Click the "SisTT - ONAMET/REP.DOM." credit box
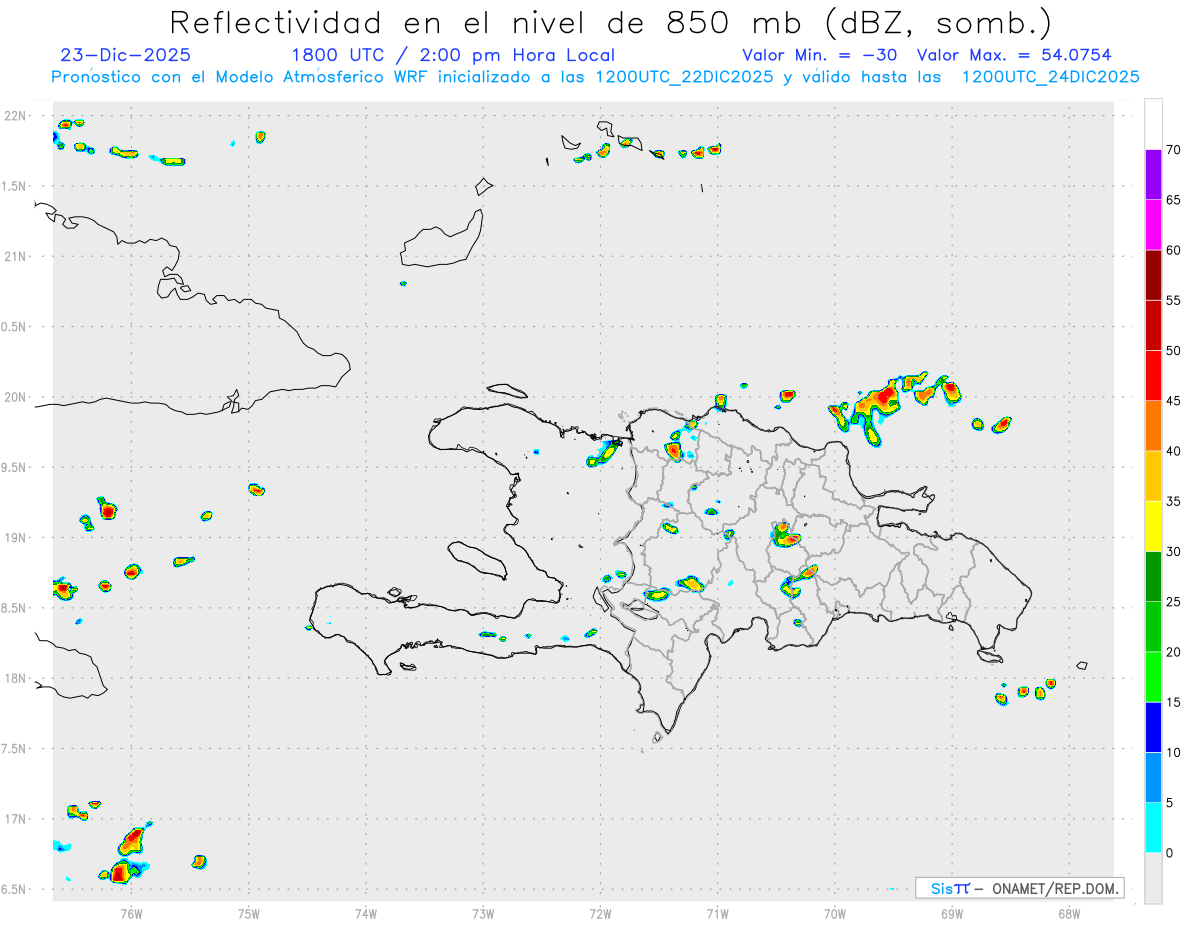Image resolution: width=1200 pixels, height=927 pixels. click(x=1019, y=888)
